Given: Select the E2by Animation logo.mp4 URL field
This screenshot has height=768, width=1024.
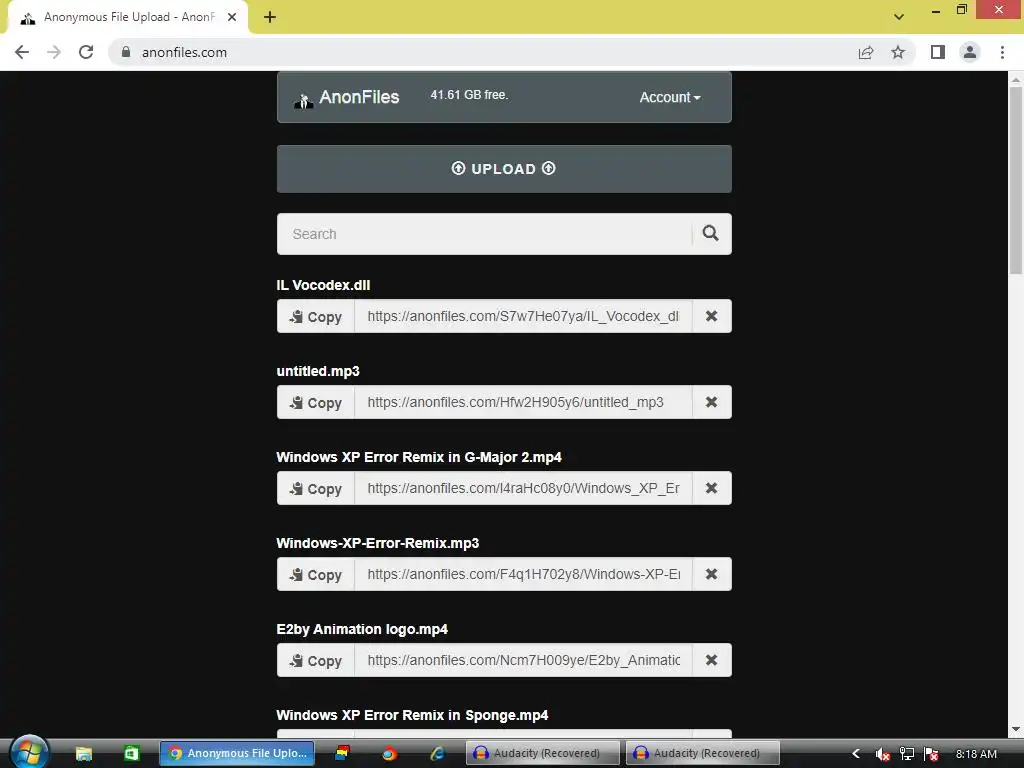Looking at the screenshot, I should point(523,660).
